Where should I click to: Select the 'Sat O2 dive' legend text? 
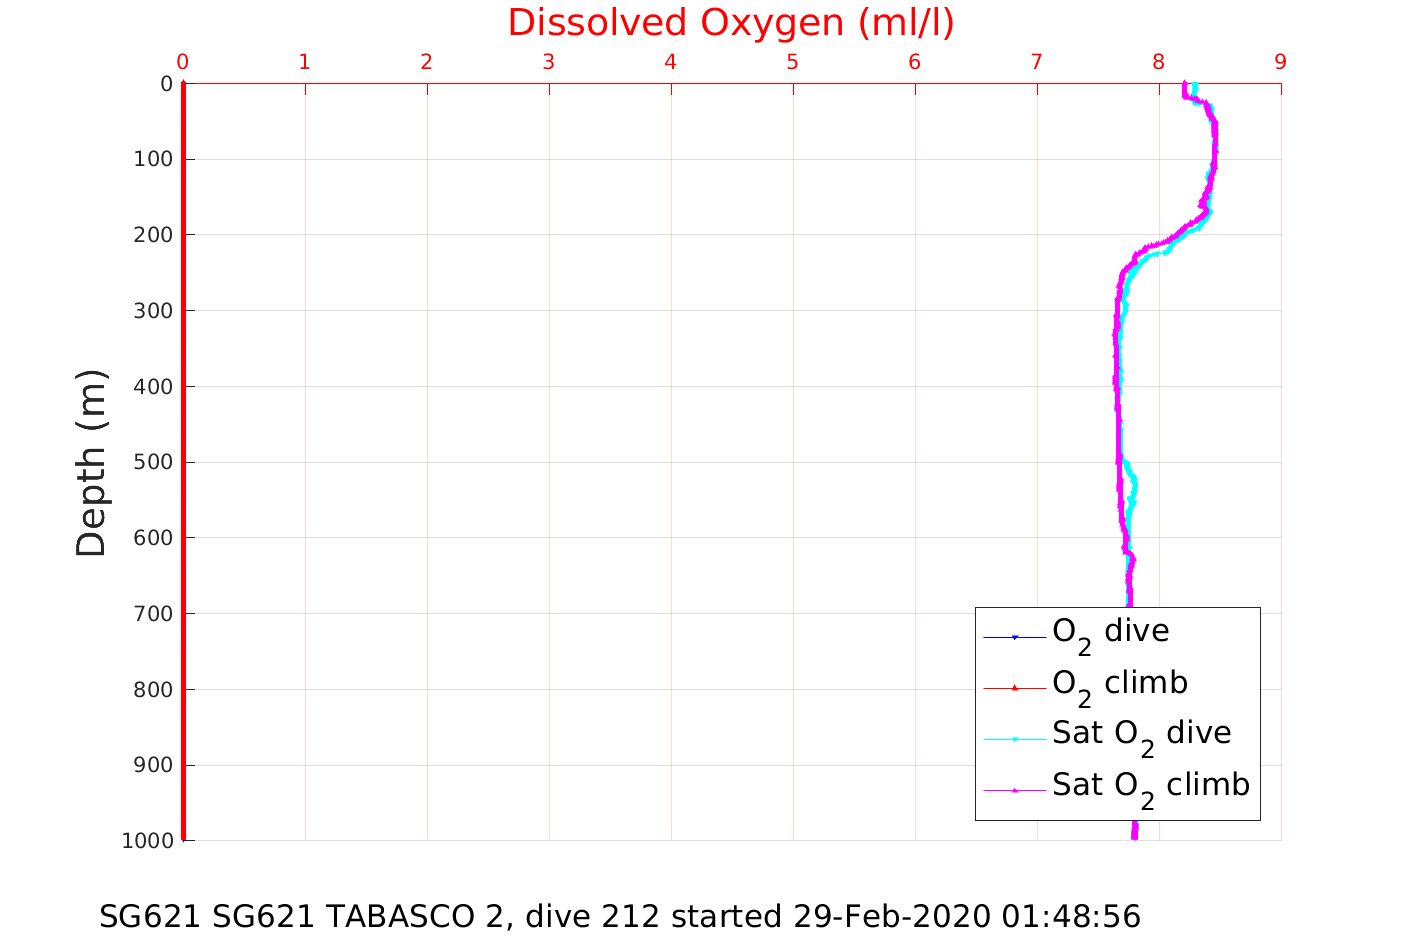(1141, 734)
